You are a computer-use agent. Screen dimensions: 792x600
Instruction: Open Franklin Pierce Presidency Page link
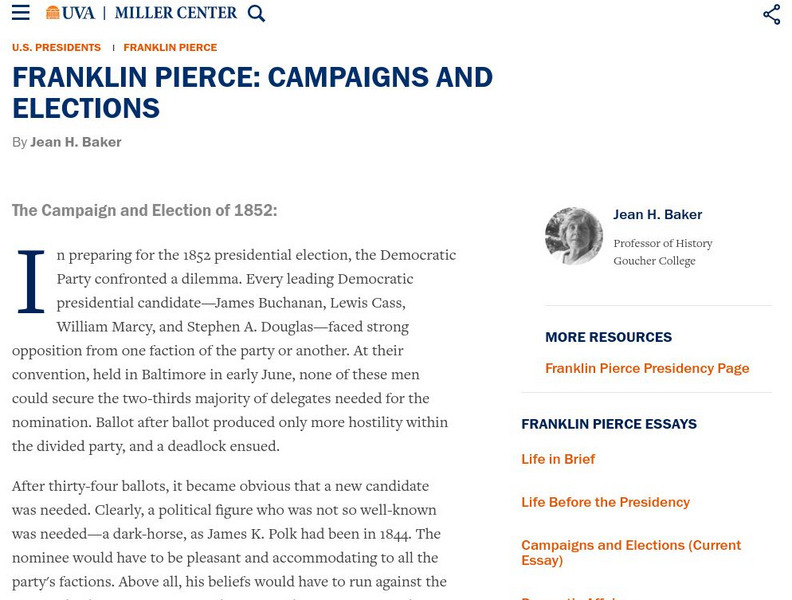(647, 368)
